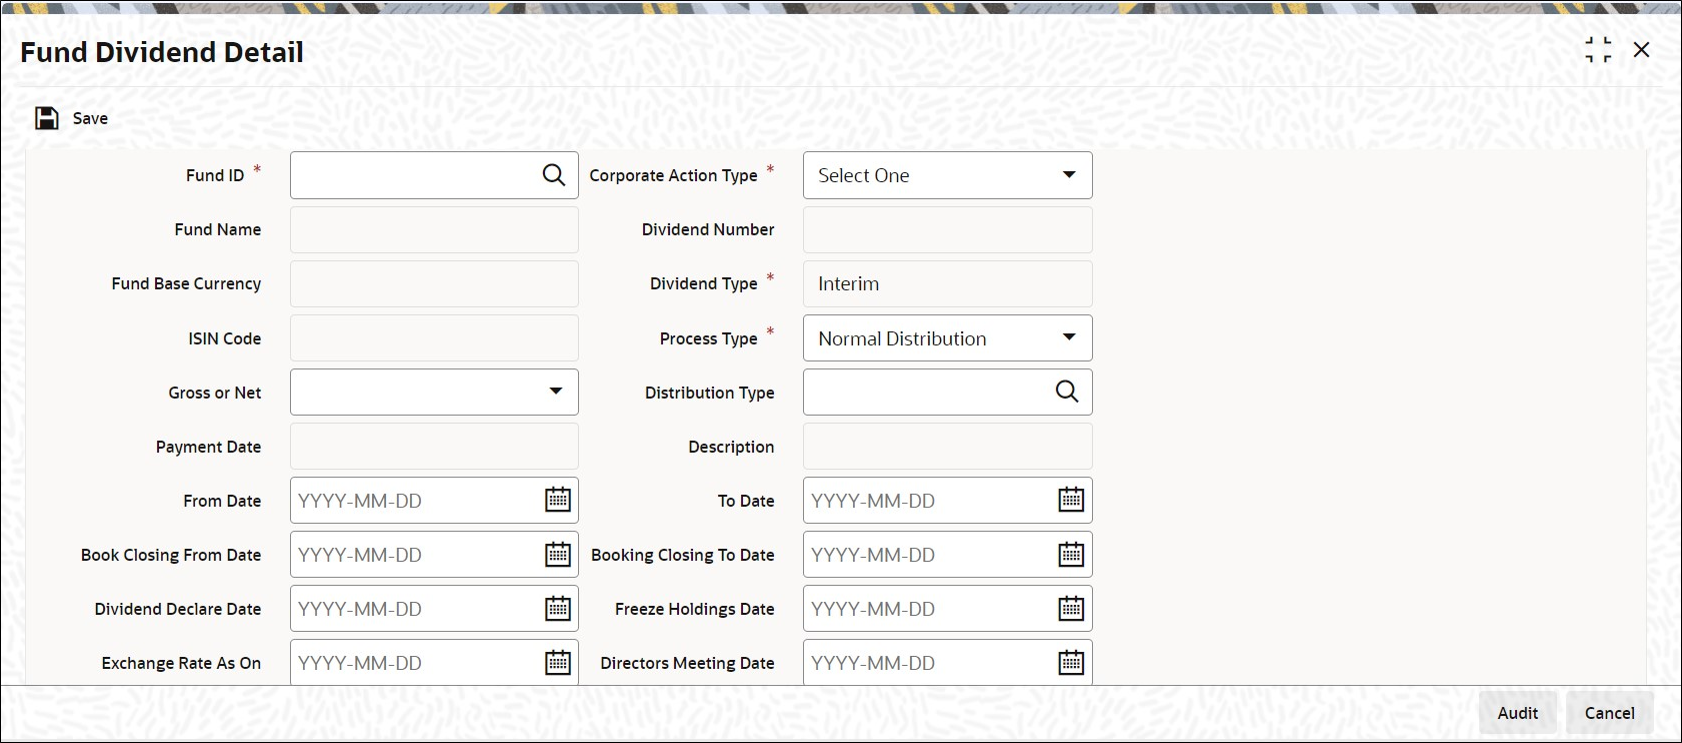Click the Description field
1682x743 pixels.
[948, 446]
